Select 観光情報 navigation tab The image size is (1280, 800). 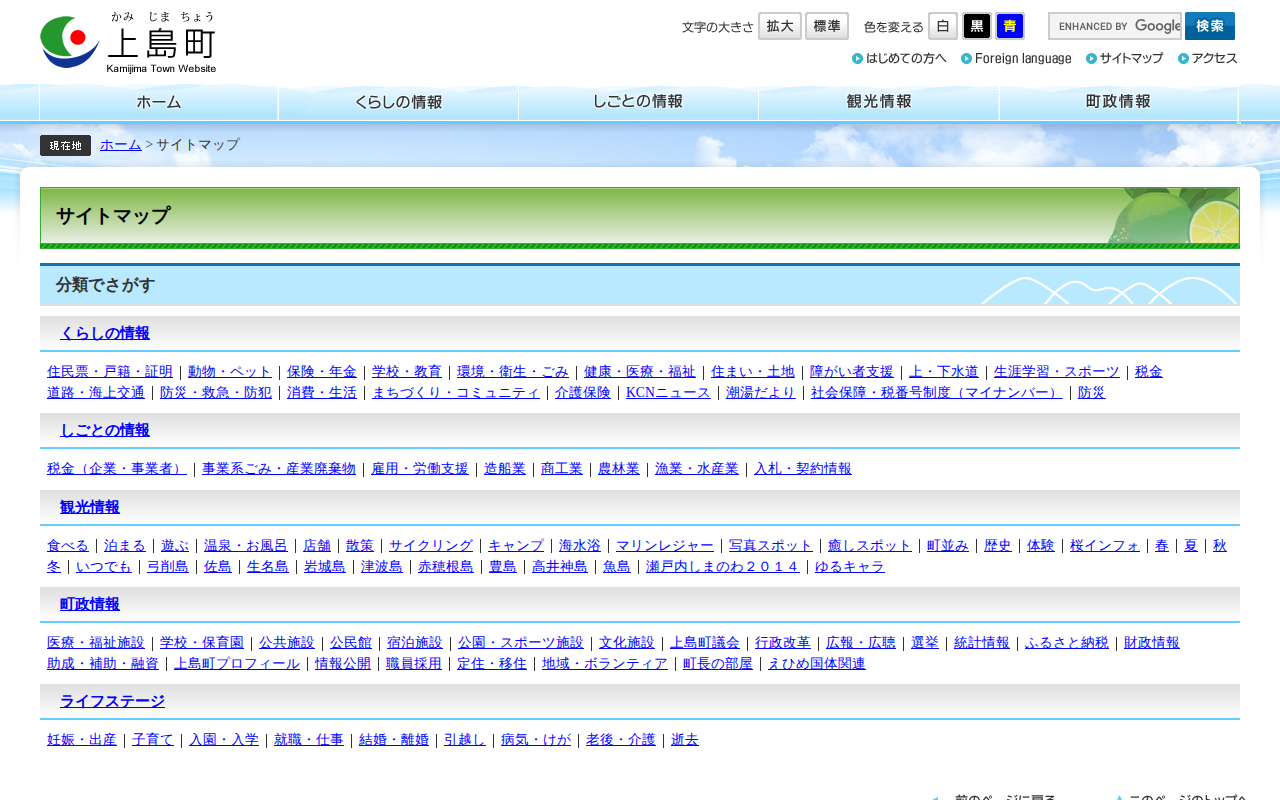click(x=879, y=103)
